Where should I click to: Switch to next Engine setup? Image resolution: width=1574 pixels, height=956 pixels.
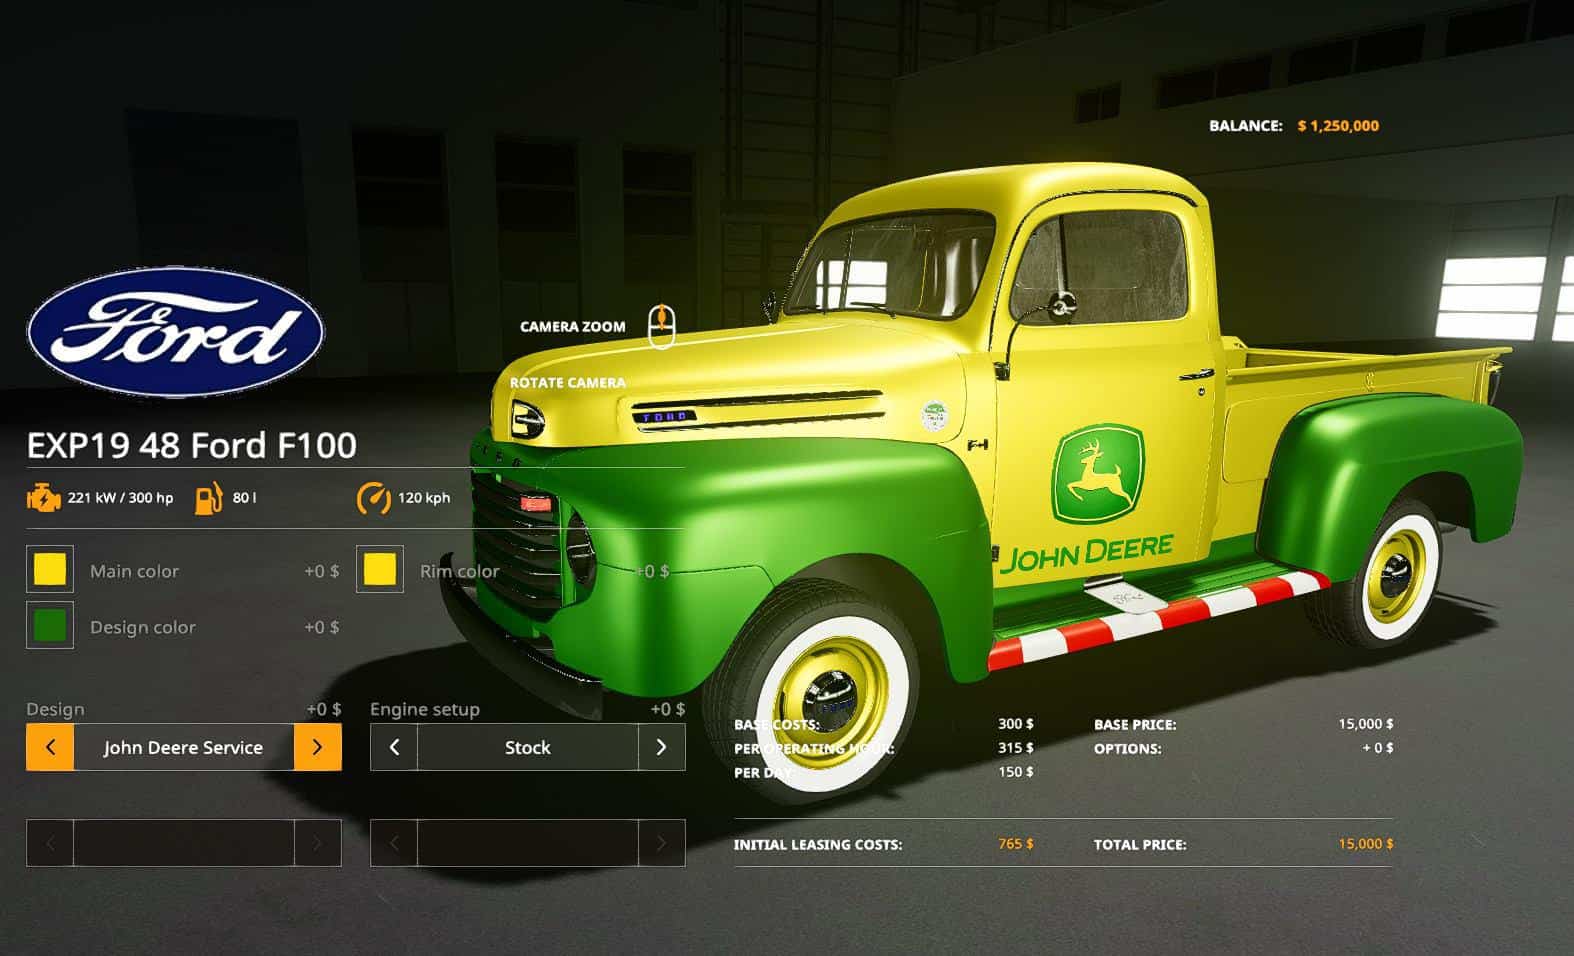click(x=661, y=747)
